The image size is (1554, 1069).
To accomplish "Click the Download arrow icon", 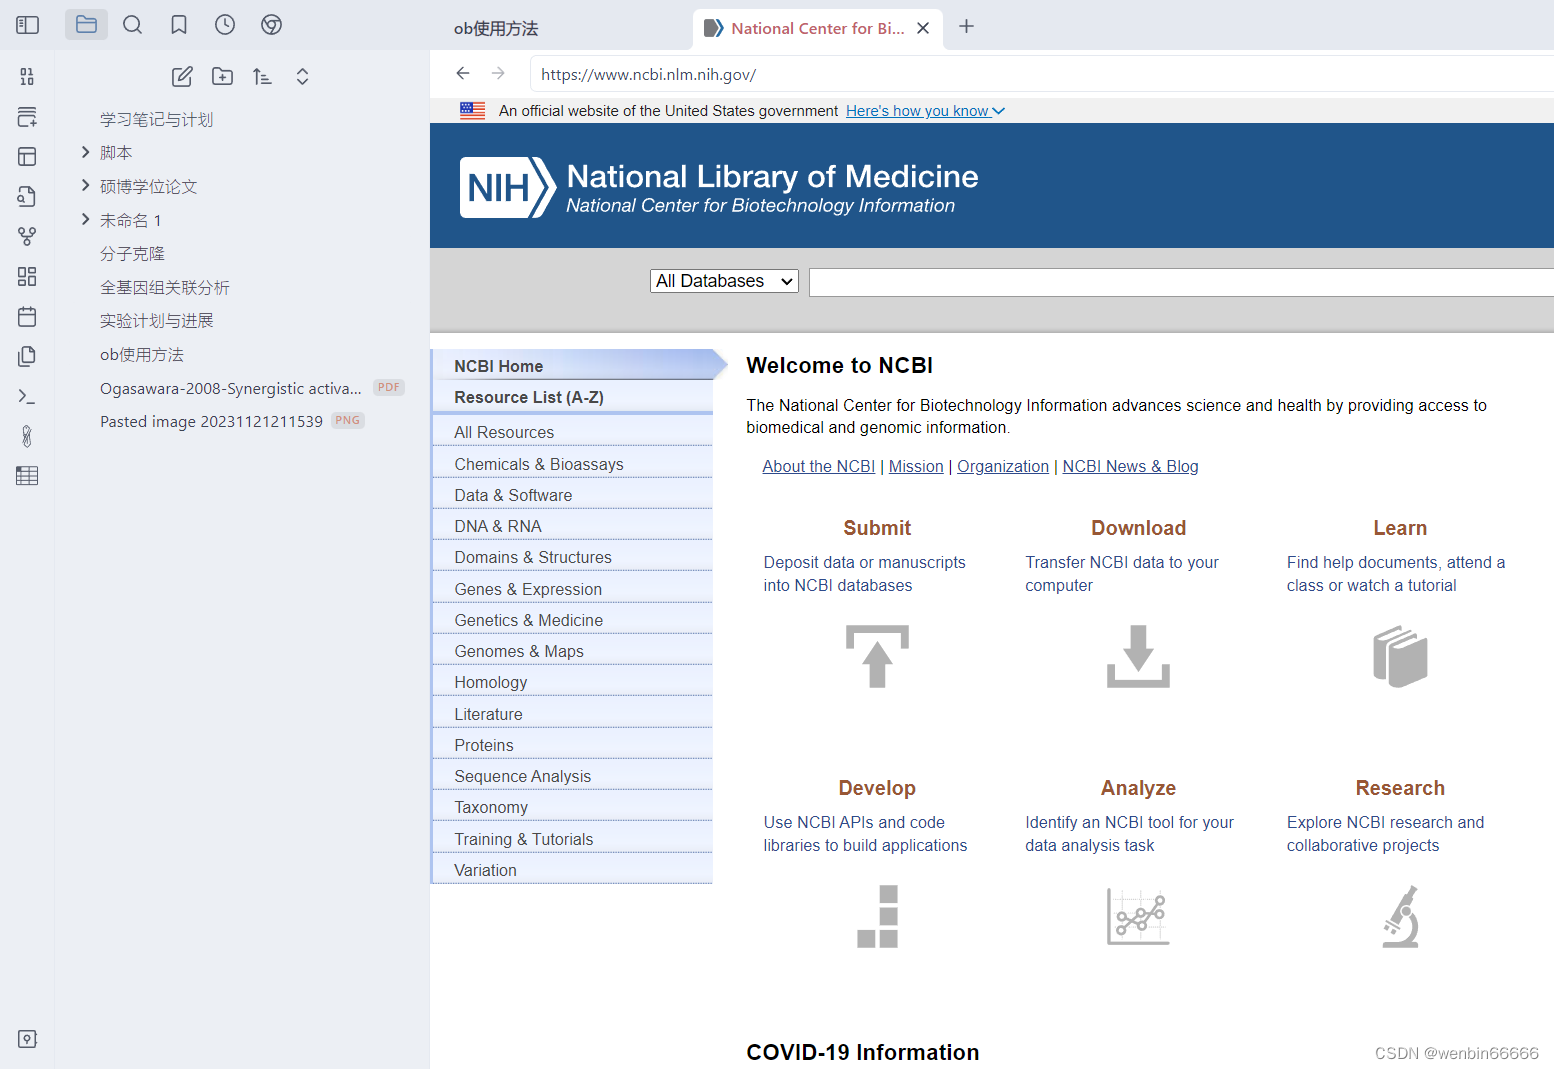I will tap(1138, 656).
